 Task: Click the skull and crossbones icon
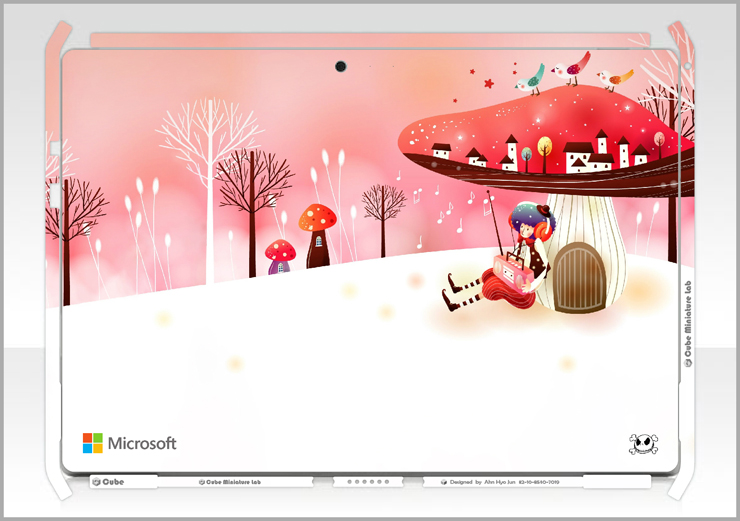click(x=644, y=444)
